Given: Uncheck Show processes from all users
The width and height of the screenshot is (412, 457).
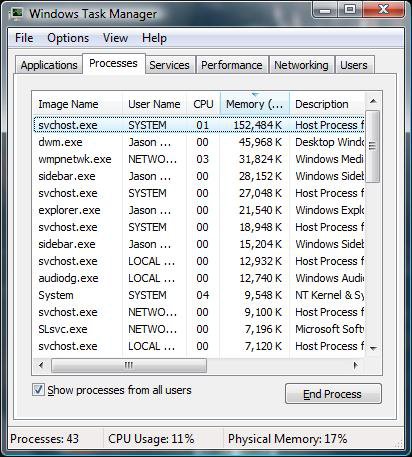Looking at the screenshot, I should click(x=38, y=389).
